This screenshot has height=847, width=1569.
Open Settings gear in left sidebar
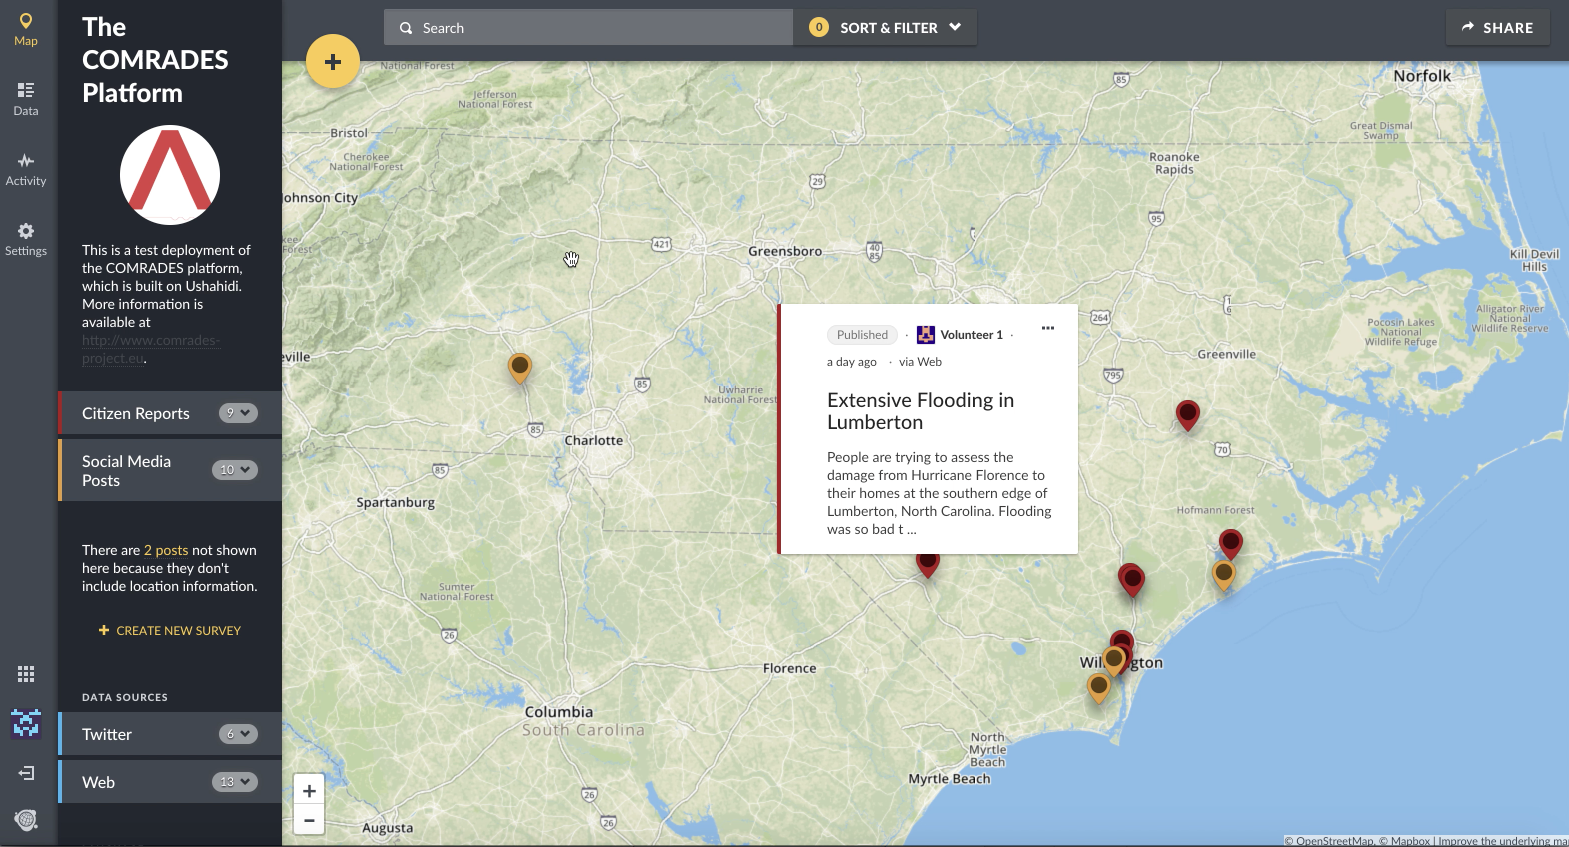26,239
